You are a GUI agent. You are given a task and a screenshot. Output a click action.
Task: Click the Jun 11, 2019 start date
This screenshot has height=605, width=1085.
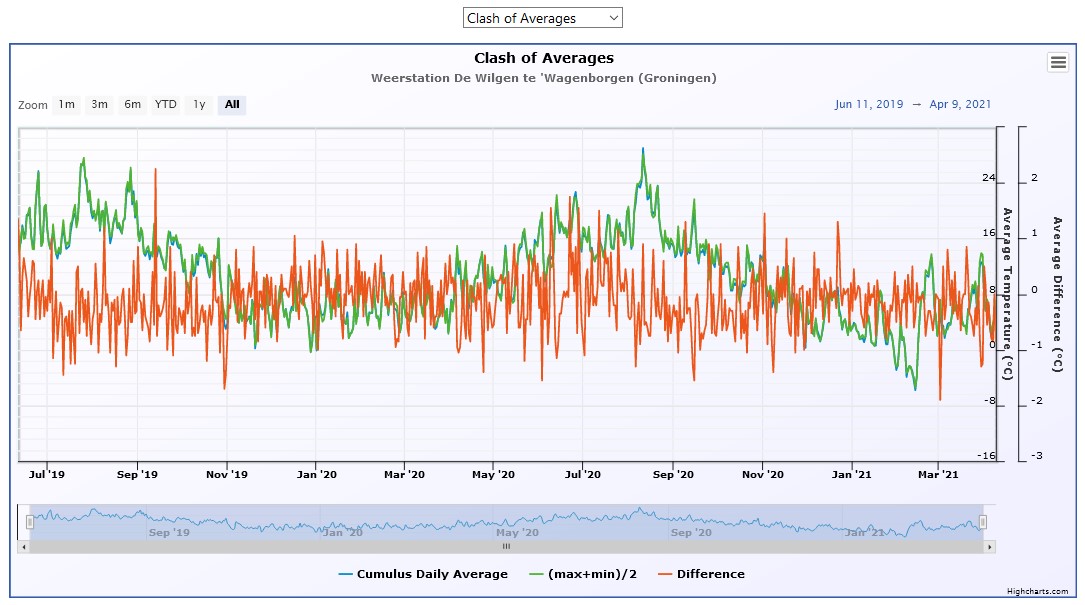[x=868, y=104]
